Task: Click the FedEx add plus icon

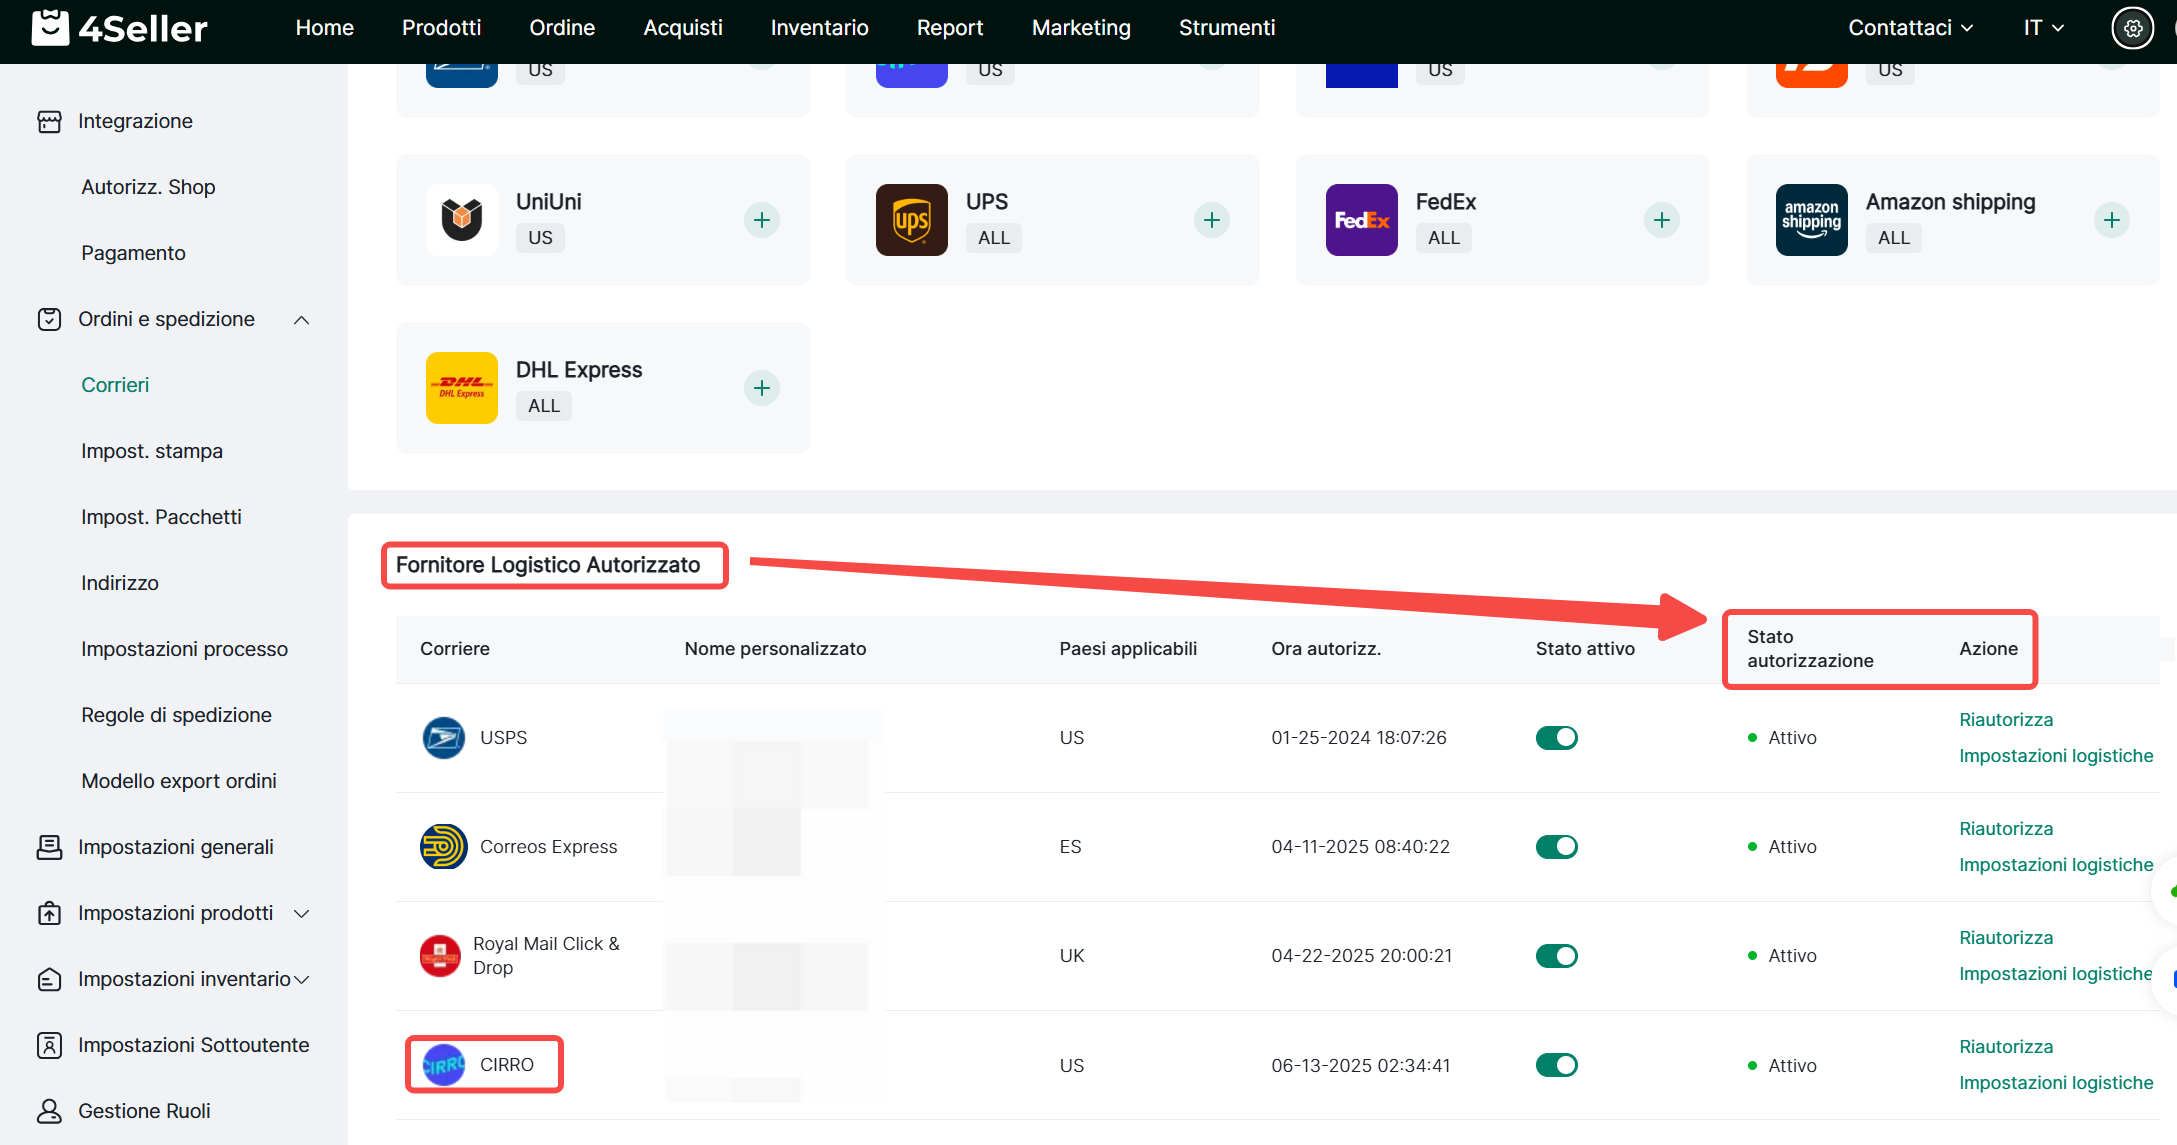Action: (x=1661, y=220)
